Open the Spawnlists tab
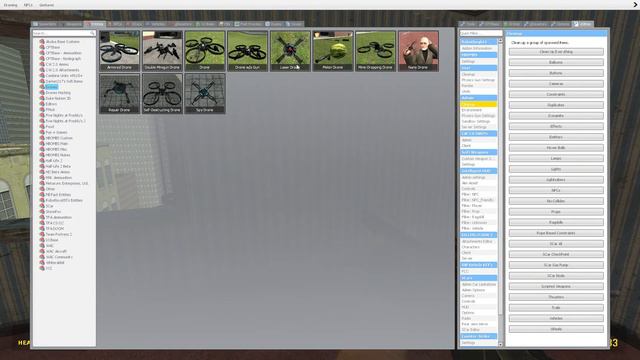This screenshot has height=360, width=640. (45, 24)
